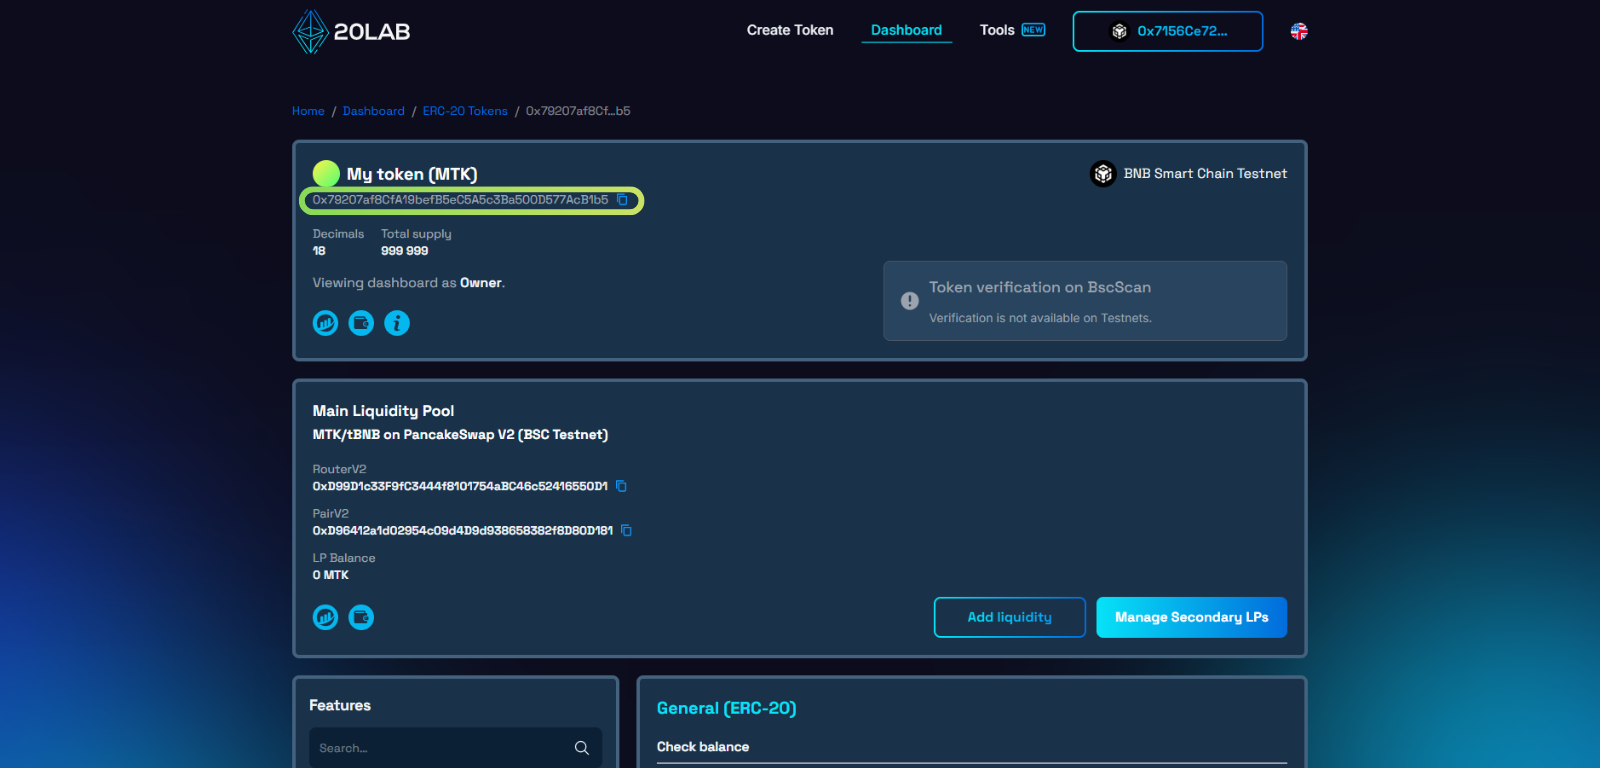Click the My token (MTK) title
The height and width of the screenshot is (768, 1600).
point(412,174)
